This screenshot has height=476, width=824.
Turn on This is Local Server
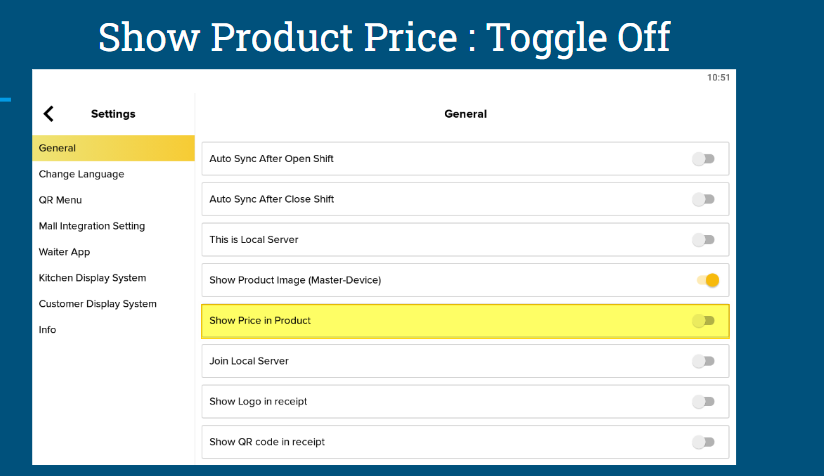click(703, 240)
